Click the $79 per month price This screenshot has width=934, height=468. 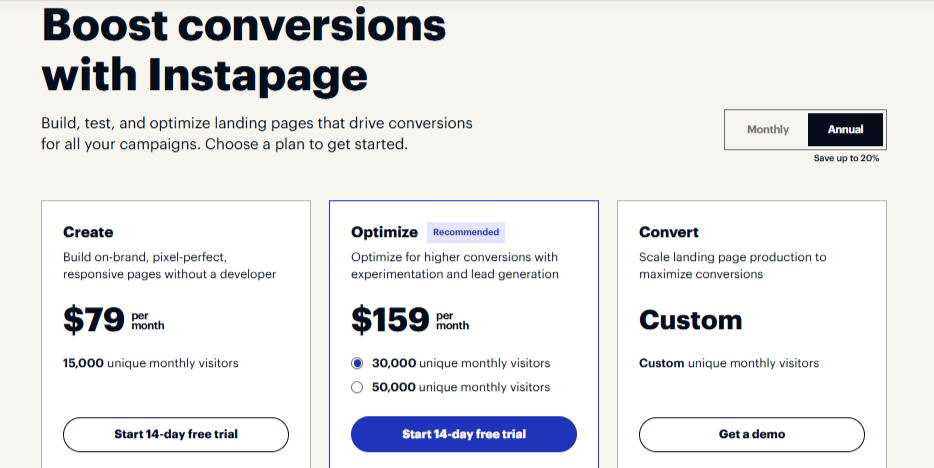tap(114, 320)
